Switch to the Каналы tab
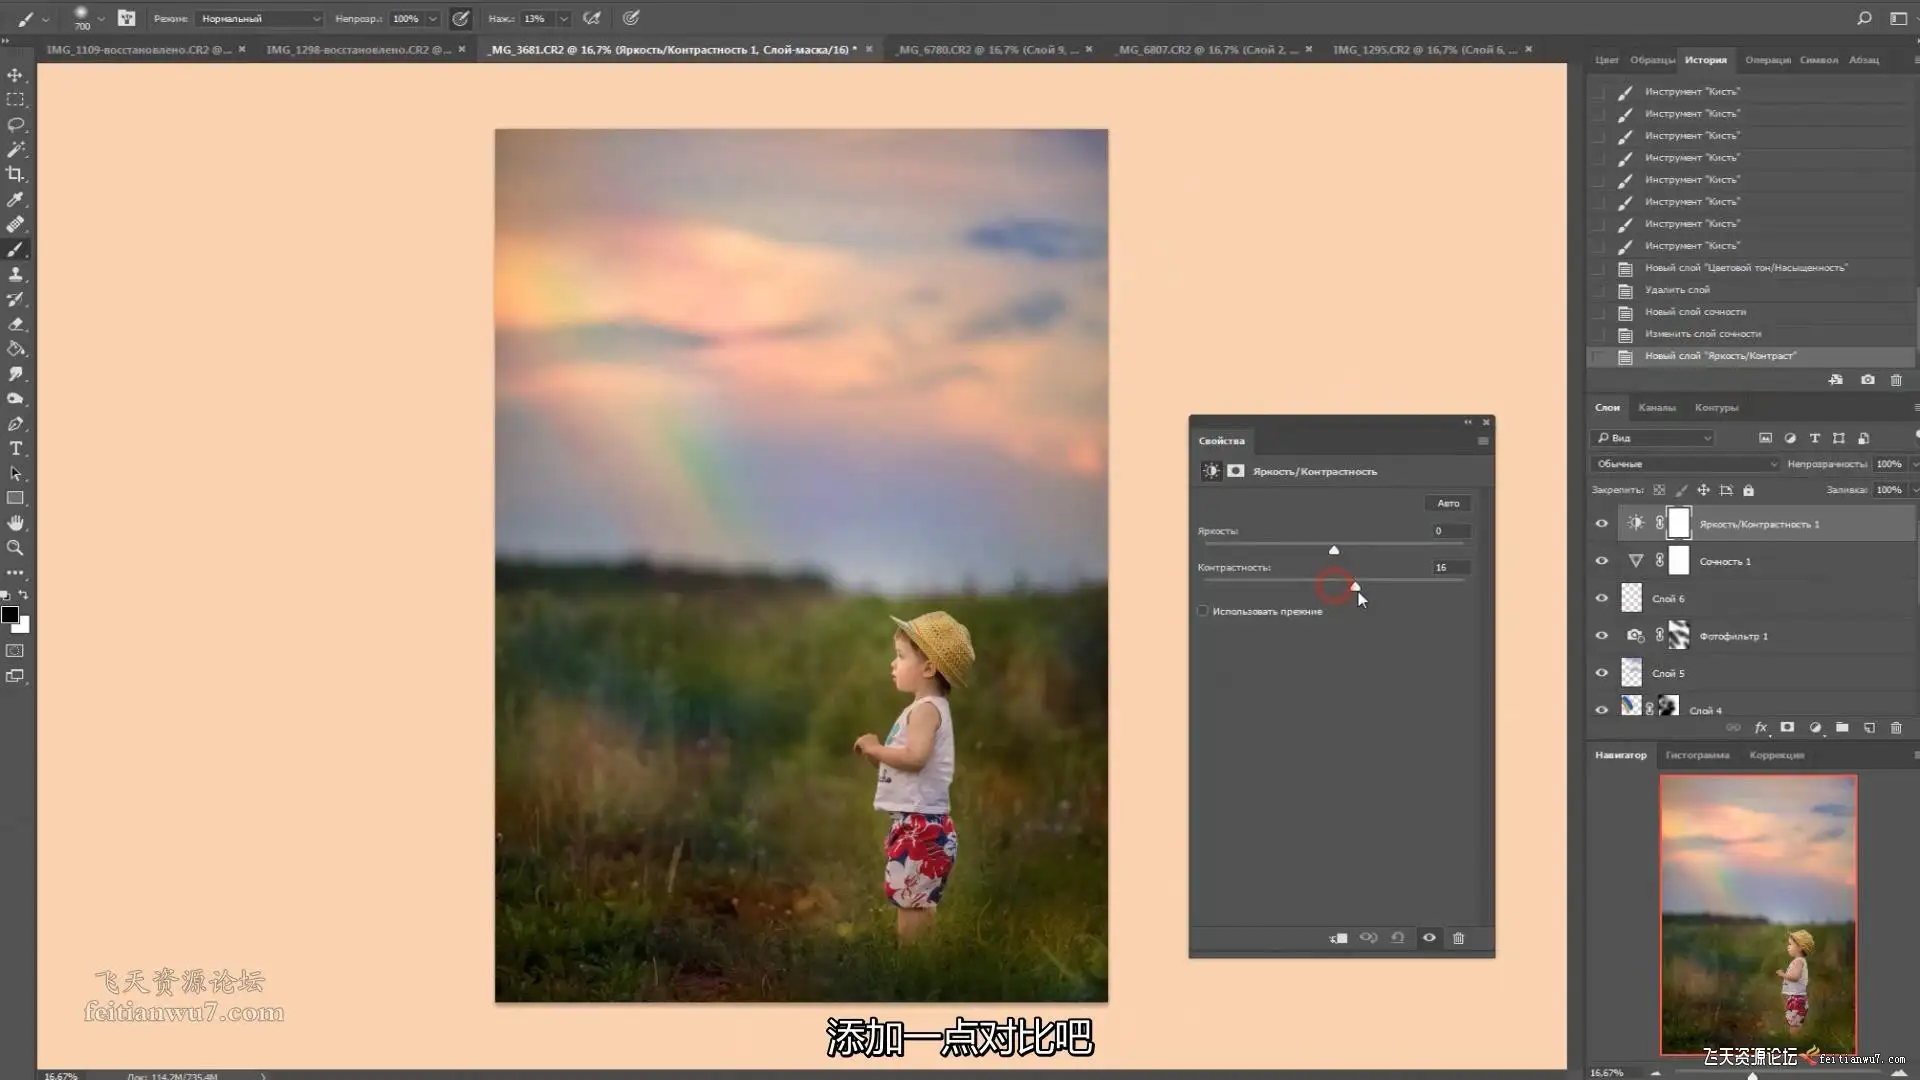The height and width of the screenshot is (1080, 1920). point(1656,407)
